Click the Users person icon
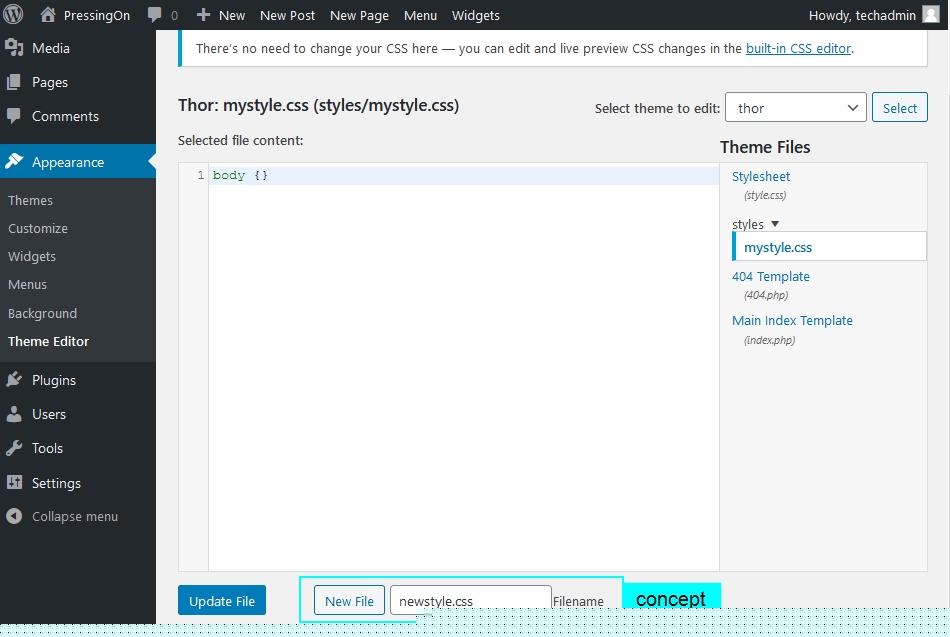The width and height of the screenshot is (950, 637). [14, 414]
